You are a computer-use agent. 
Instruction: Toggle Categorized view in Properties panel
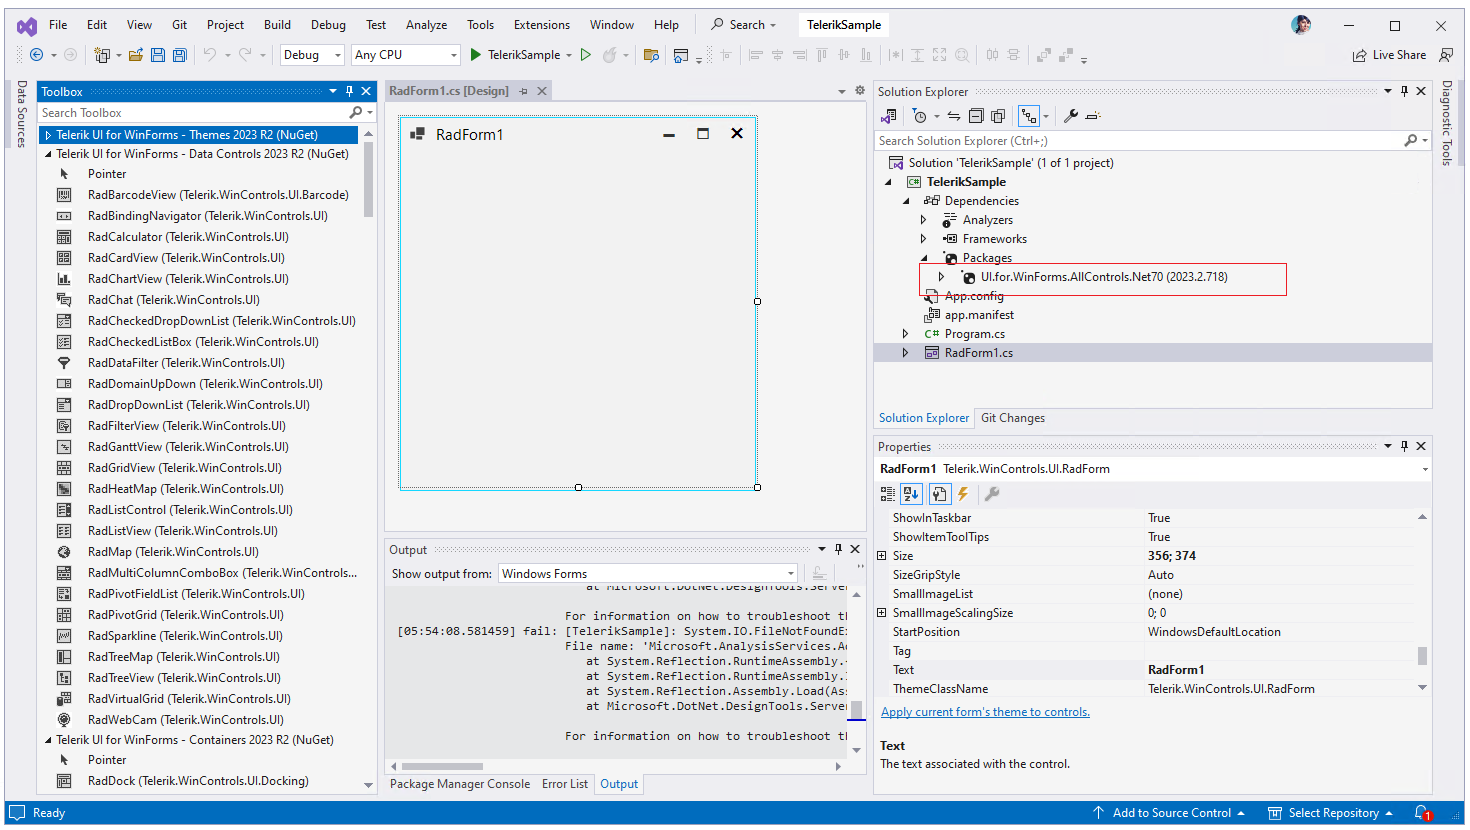click(x=887, y=494)
